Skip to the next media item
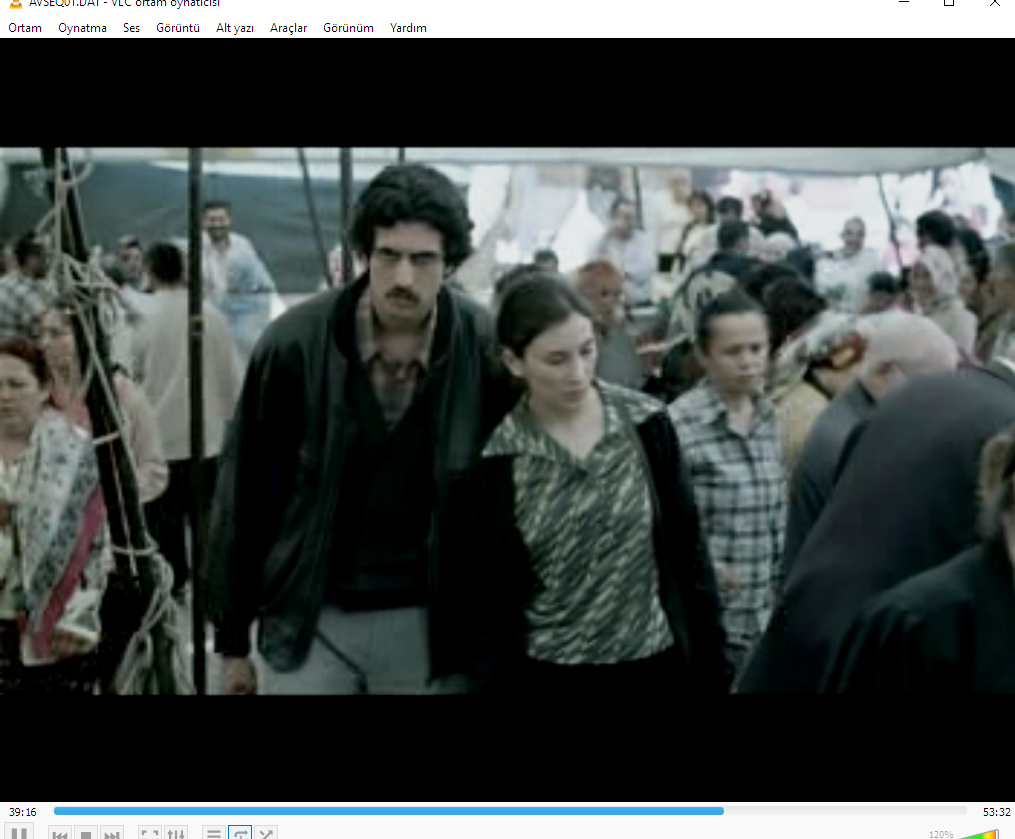The width and height of the screenshot is (1015, 839). click(111, 834)
